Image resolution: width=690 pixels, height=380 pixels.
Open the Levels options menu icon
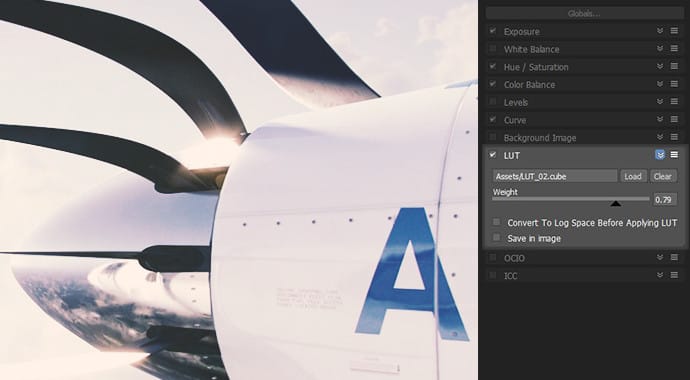674,101
